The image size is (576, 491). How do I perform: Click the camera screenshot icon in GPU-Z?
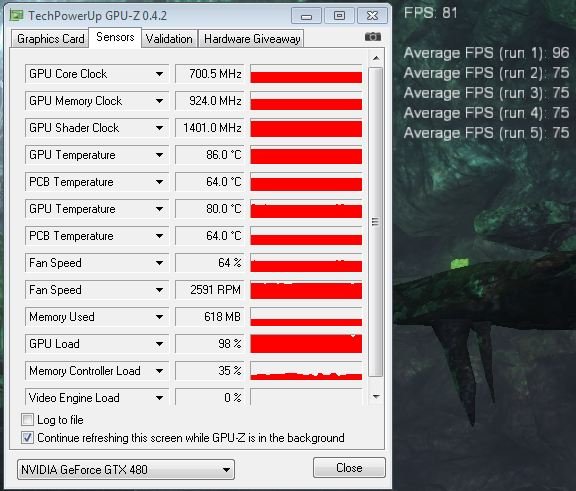(372, 37)
